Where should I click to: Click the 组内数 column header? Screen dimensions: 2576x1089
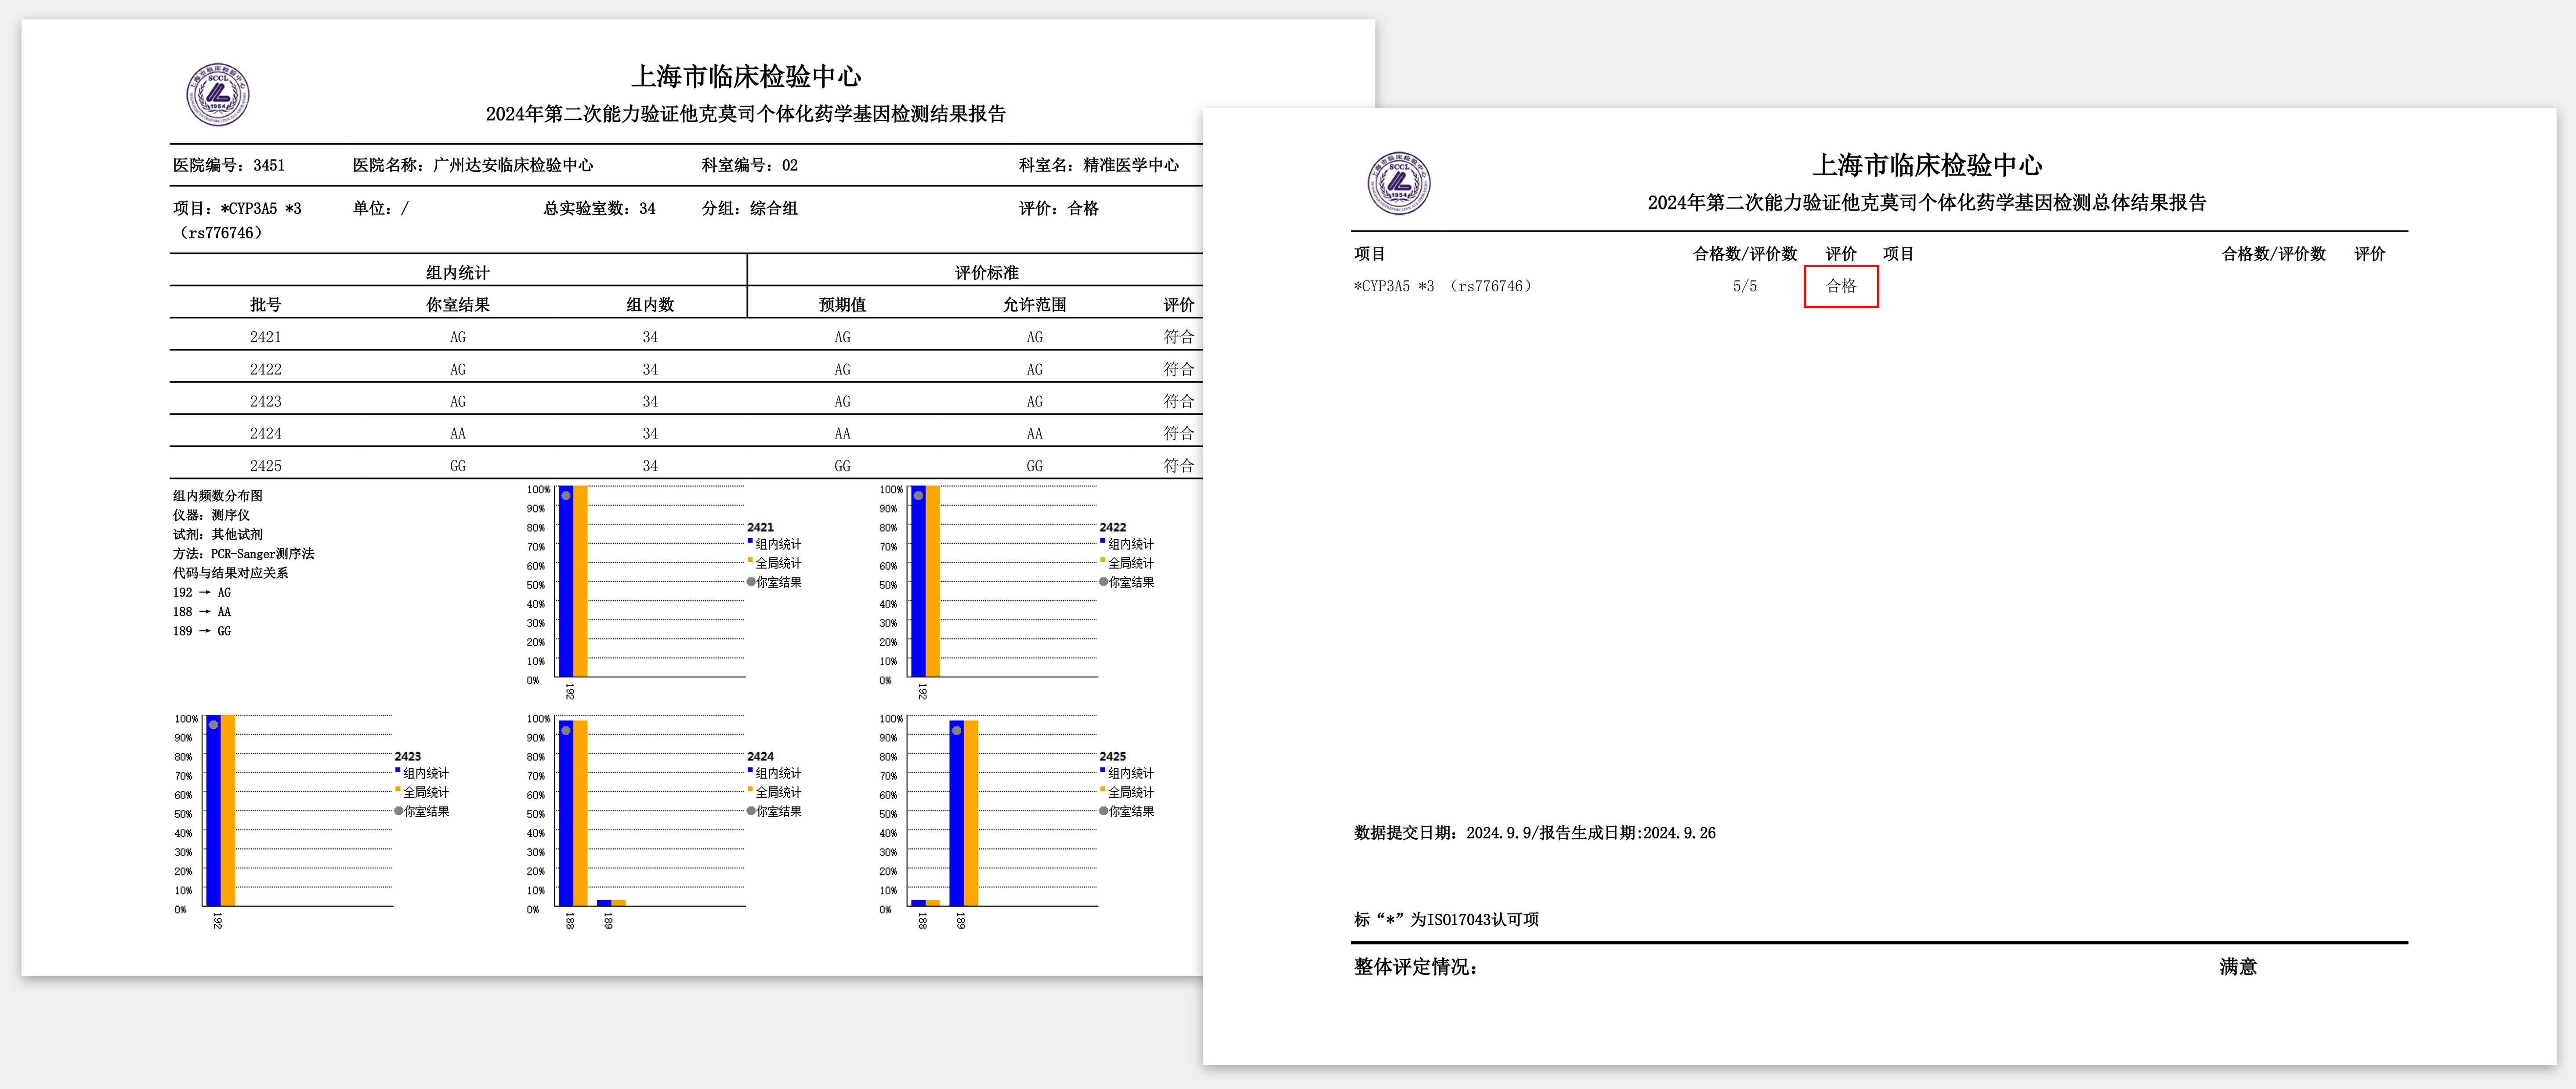(x=650, y=304)
